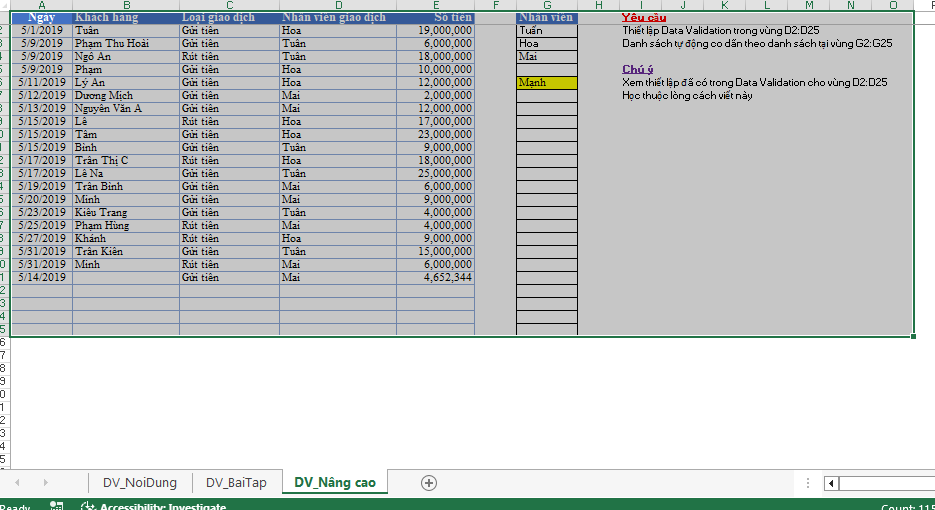The image size is (935, 510).
Task: Select employee cell Hoa in 5/1/2019 row
Action: pos(338,30)
